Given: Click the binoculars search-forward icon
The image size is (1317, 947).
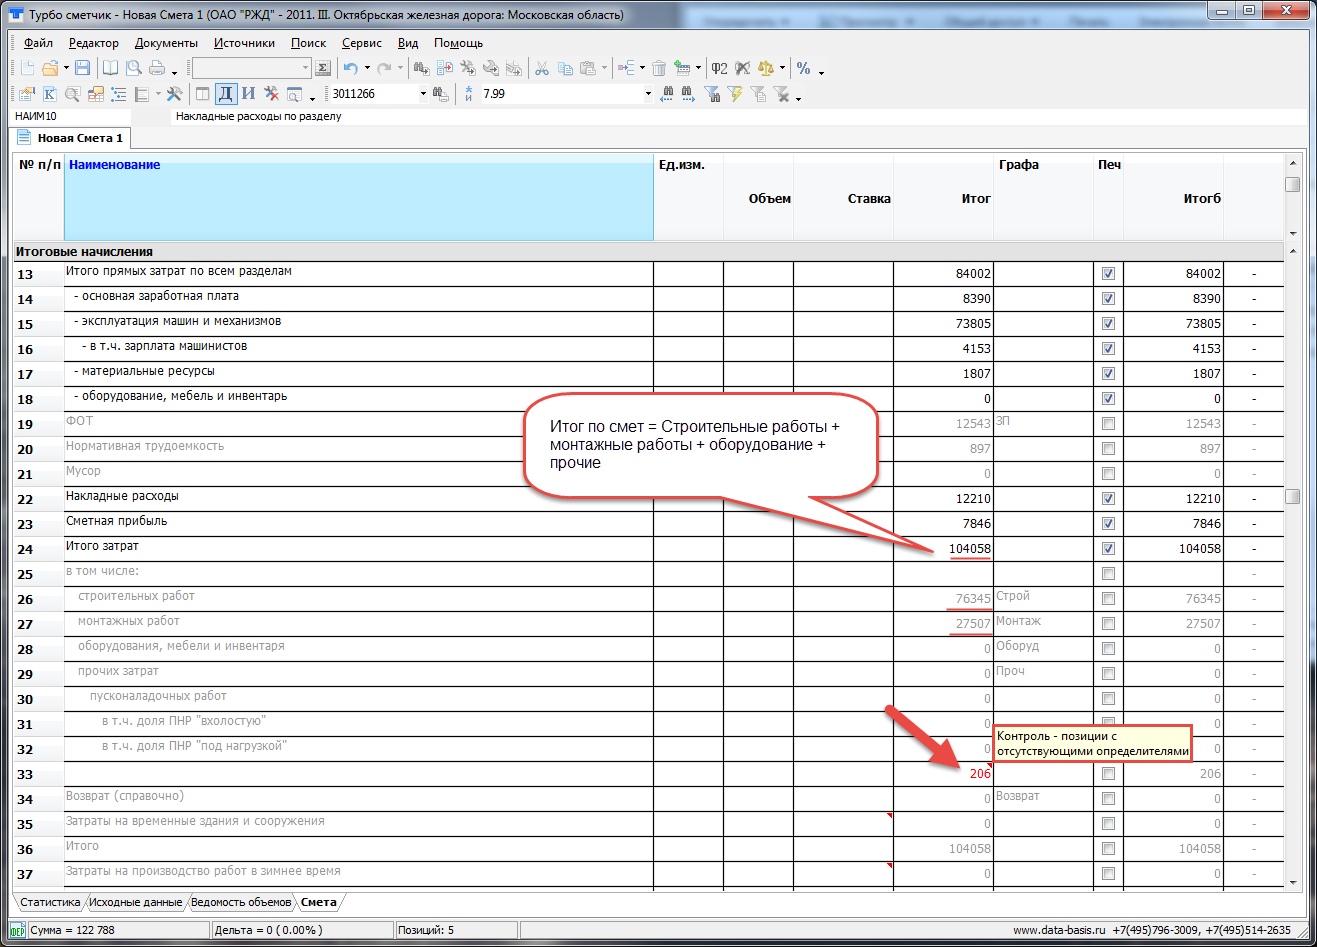Looking at the screenshot, I should pyautogui.click(x=688, y=94).
